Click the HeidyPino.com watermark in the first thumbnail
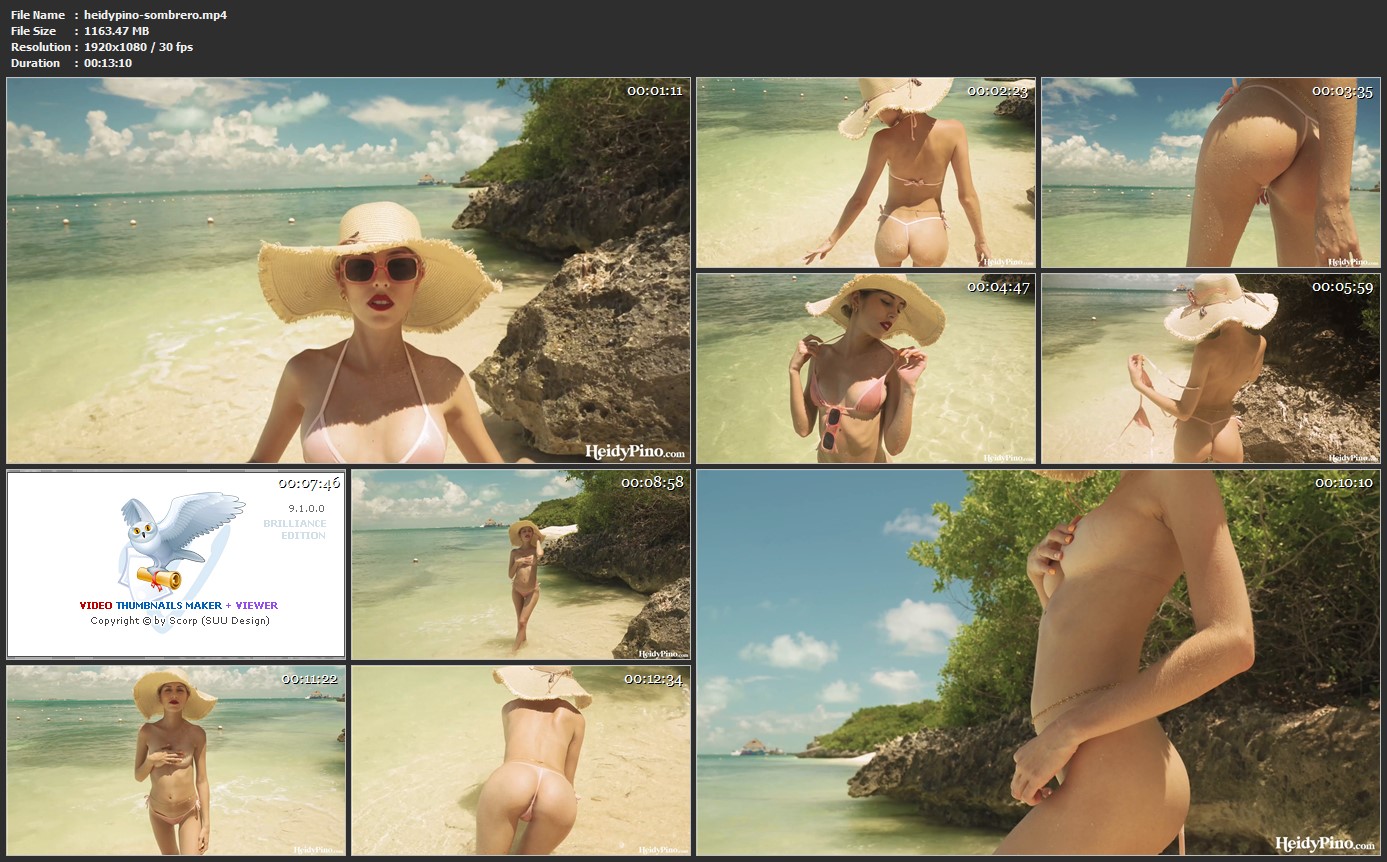This screenshot has height=862, width=1387. (x=635, y=451)
